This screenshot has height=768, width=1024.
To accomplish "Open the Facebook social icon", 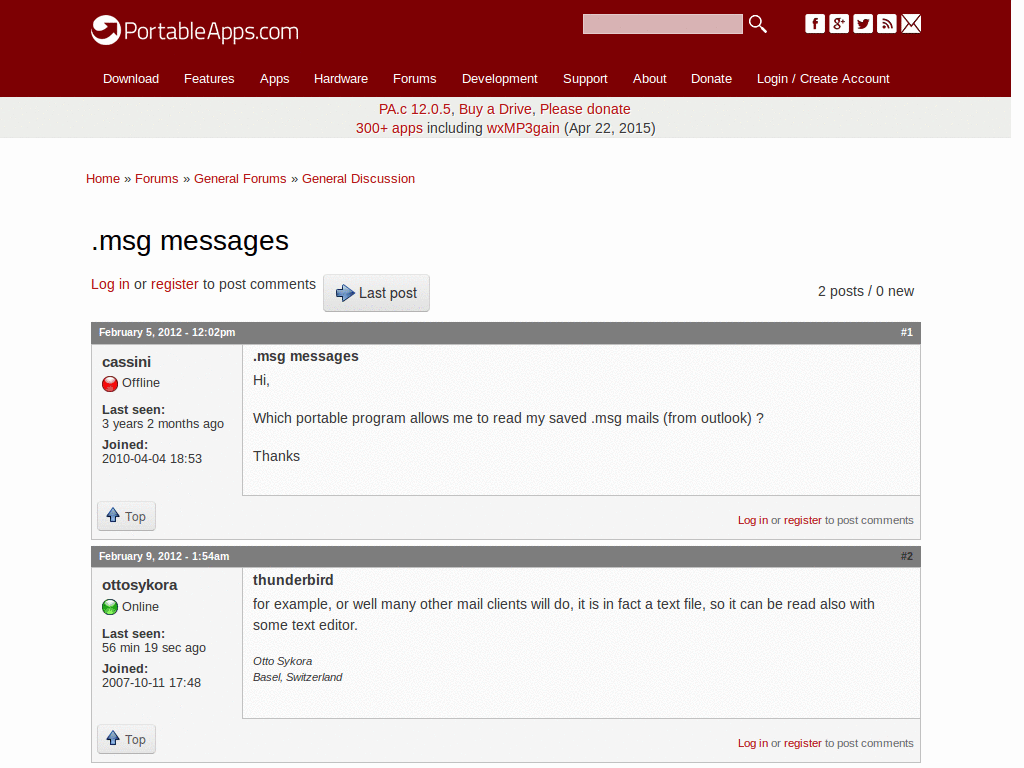I will (x=814, y=24).
